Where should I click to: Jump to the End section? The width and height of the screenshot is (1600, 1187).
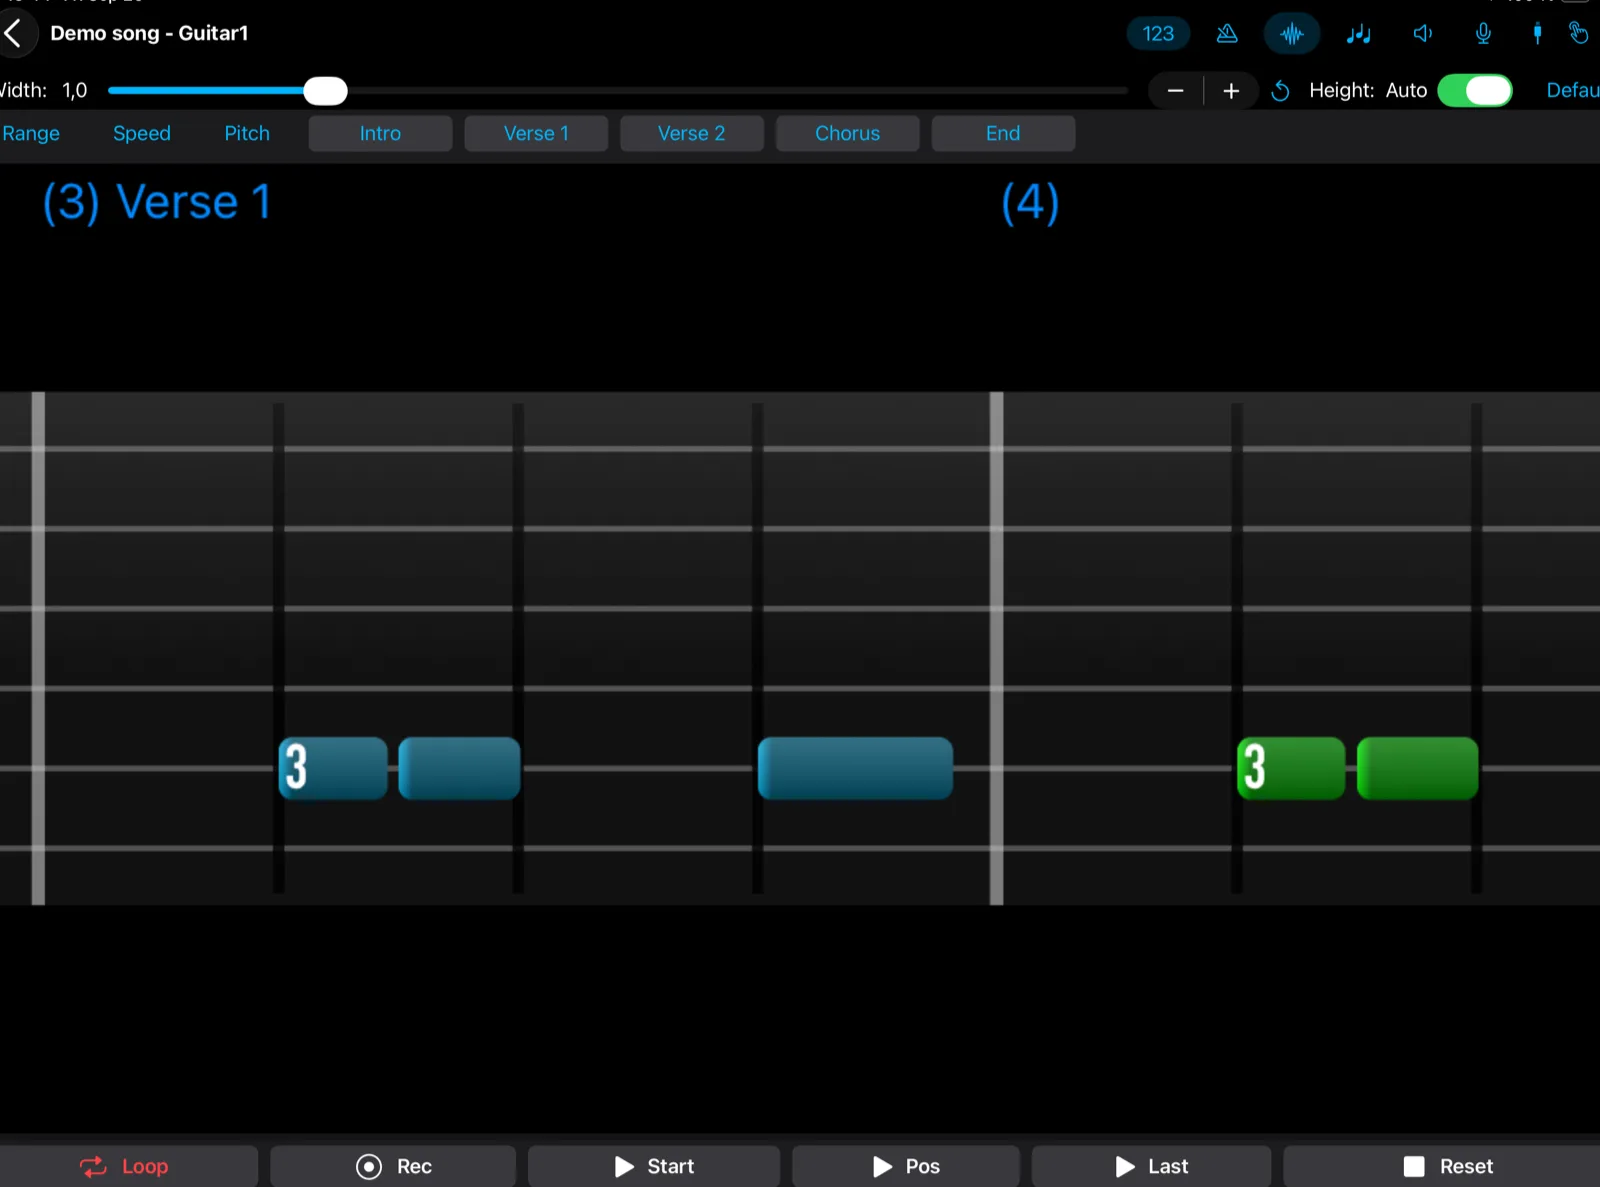[1003, 133]
